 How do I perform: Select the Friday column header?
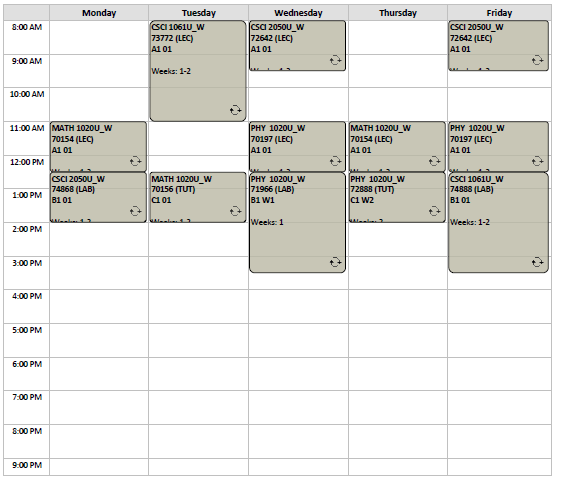499,13
